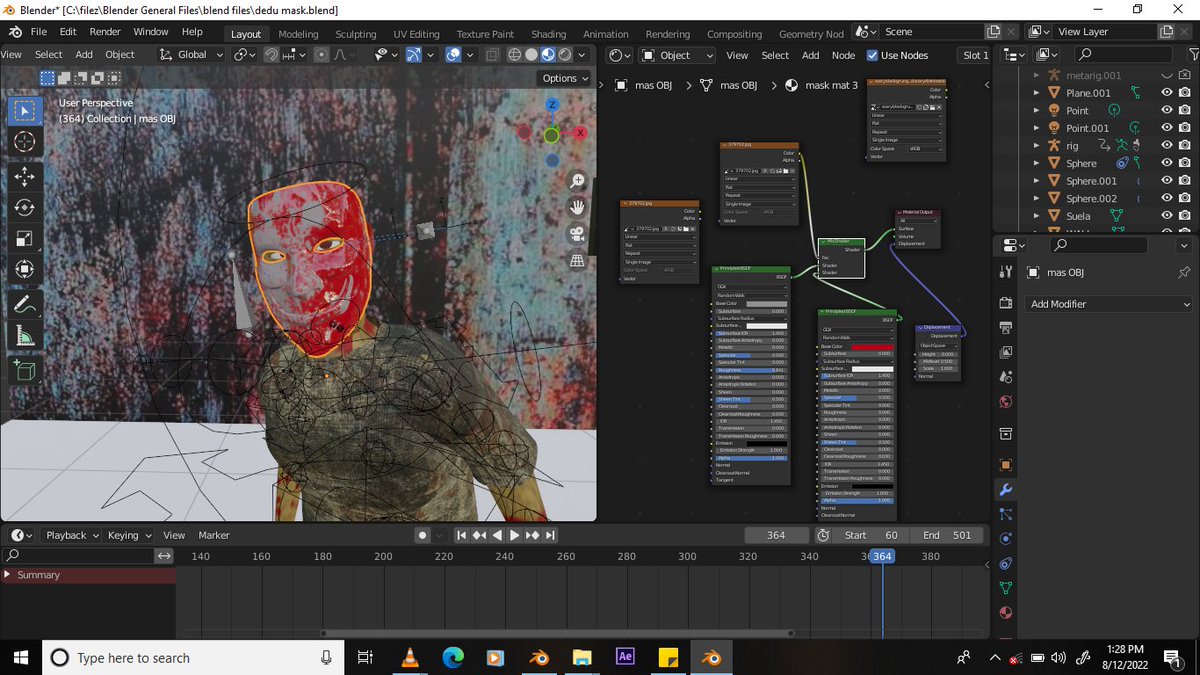
Task: Open the Physics properties tab
Action: pos(1006,539)
